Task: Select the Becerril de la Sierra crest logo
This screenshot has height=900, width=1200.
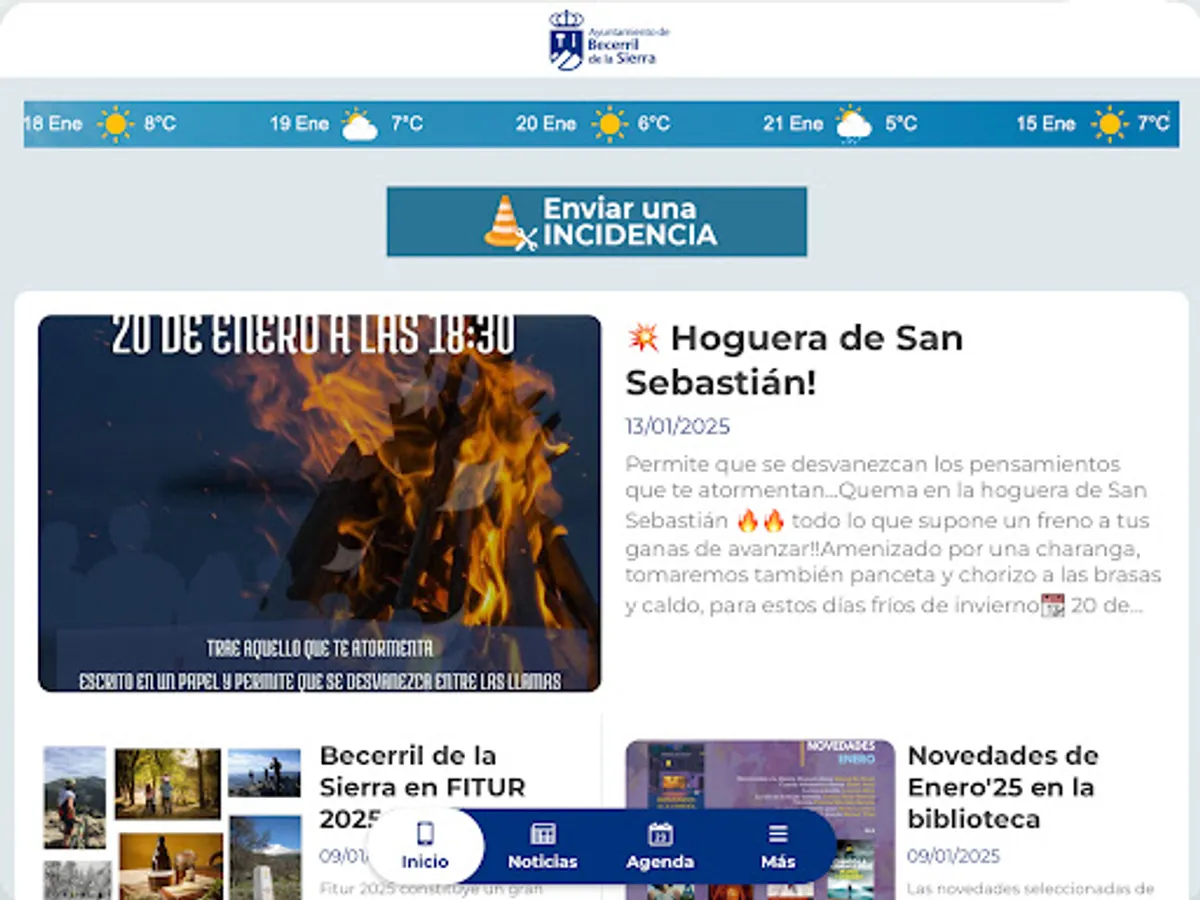Action: (566, 40)
